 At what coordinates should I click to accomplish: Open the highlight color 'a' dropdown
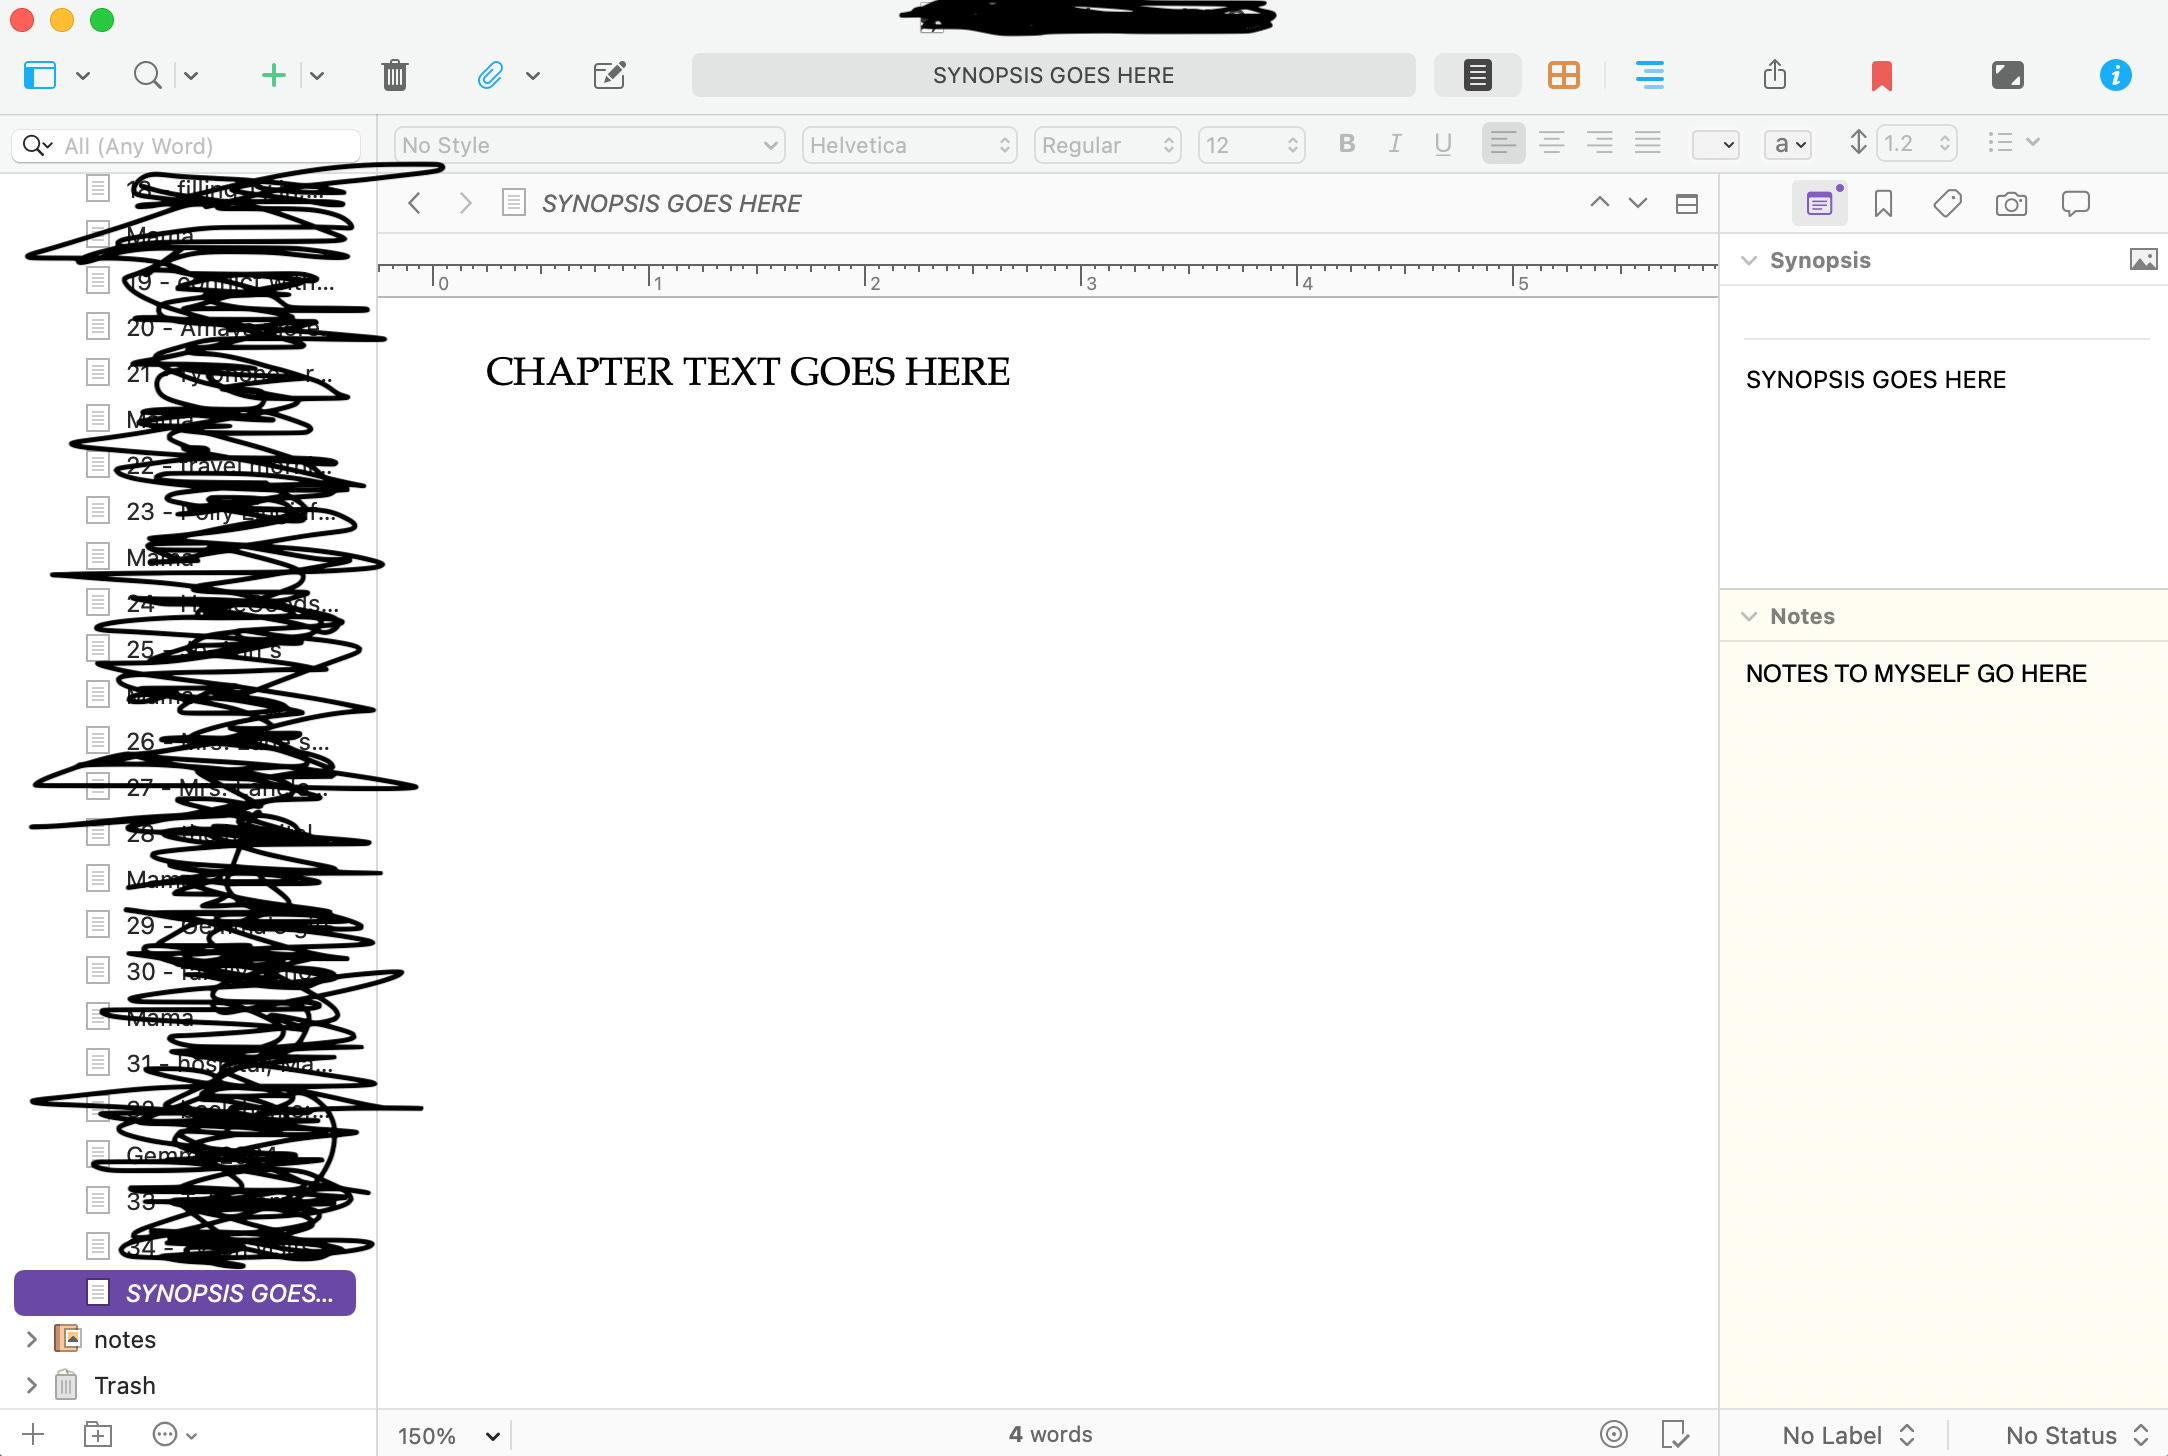(x=1788, y=145)
